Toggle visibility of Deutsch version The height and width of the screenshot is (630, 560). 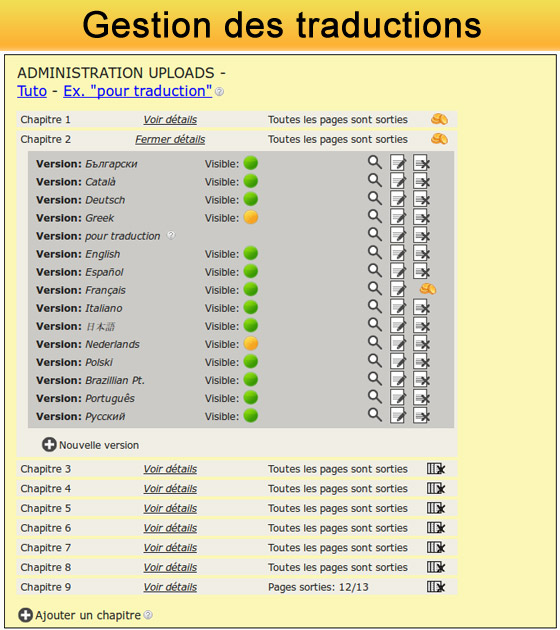[251, 199]
